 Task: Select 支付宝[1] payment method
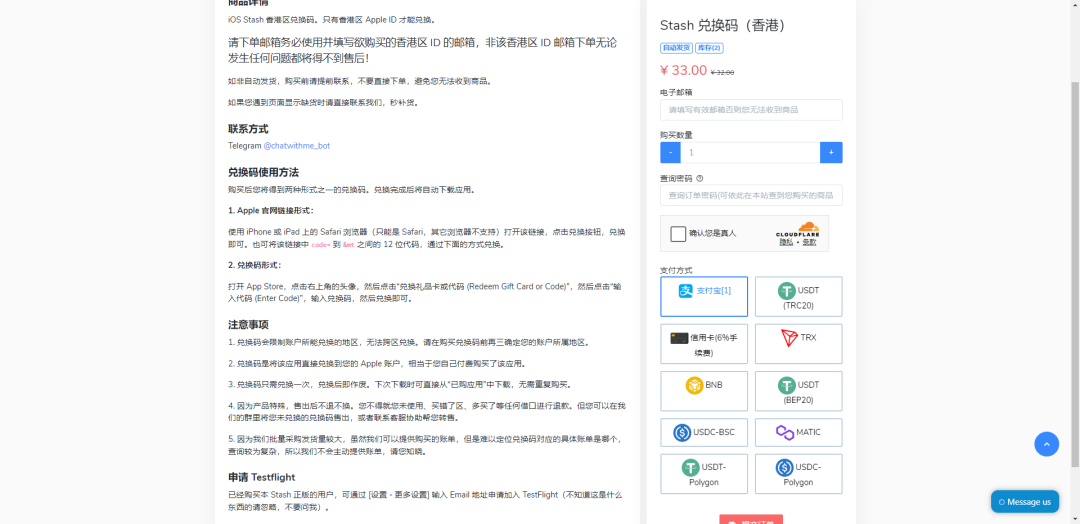[704, 296]
